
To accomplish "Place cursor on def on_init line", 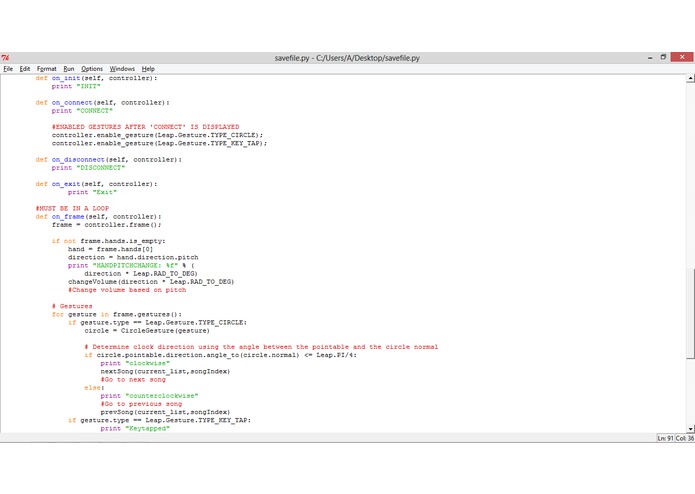I will click(x=97, y=78).
